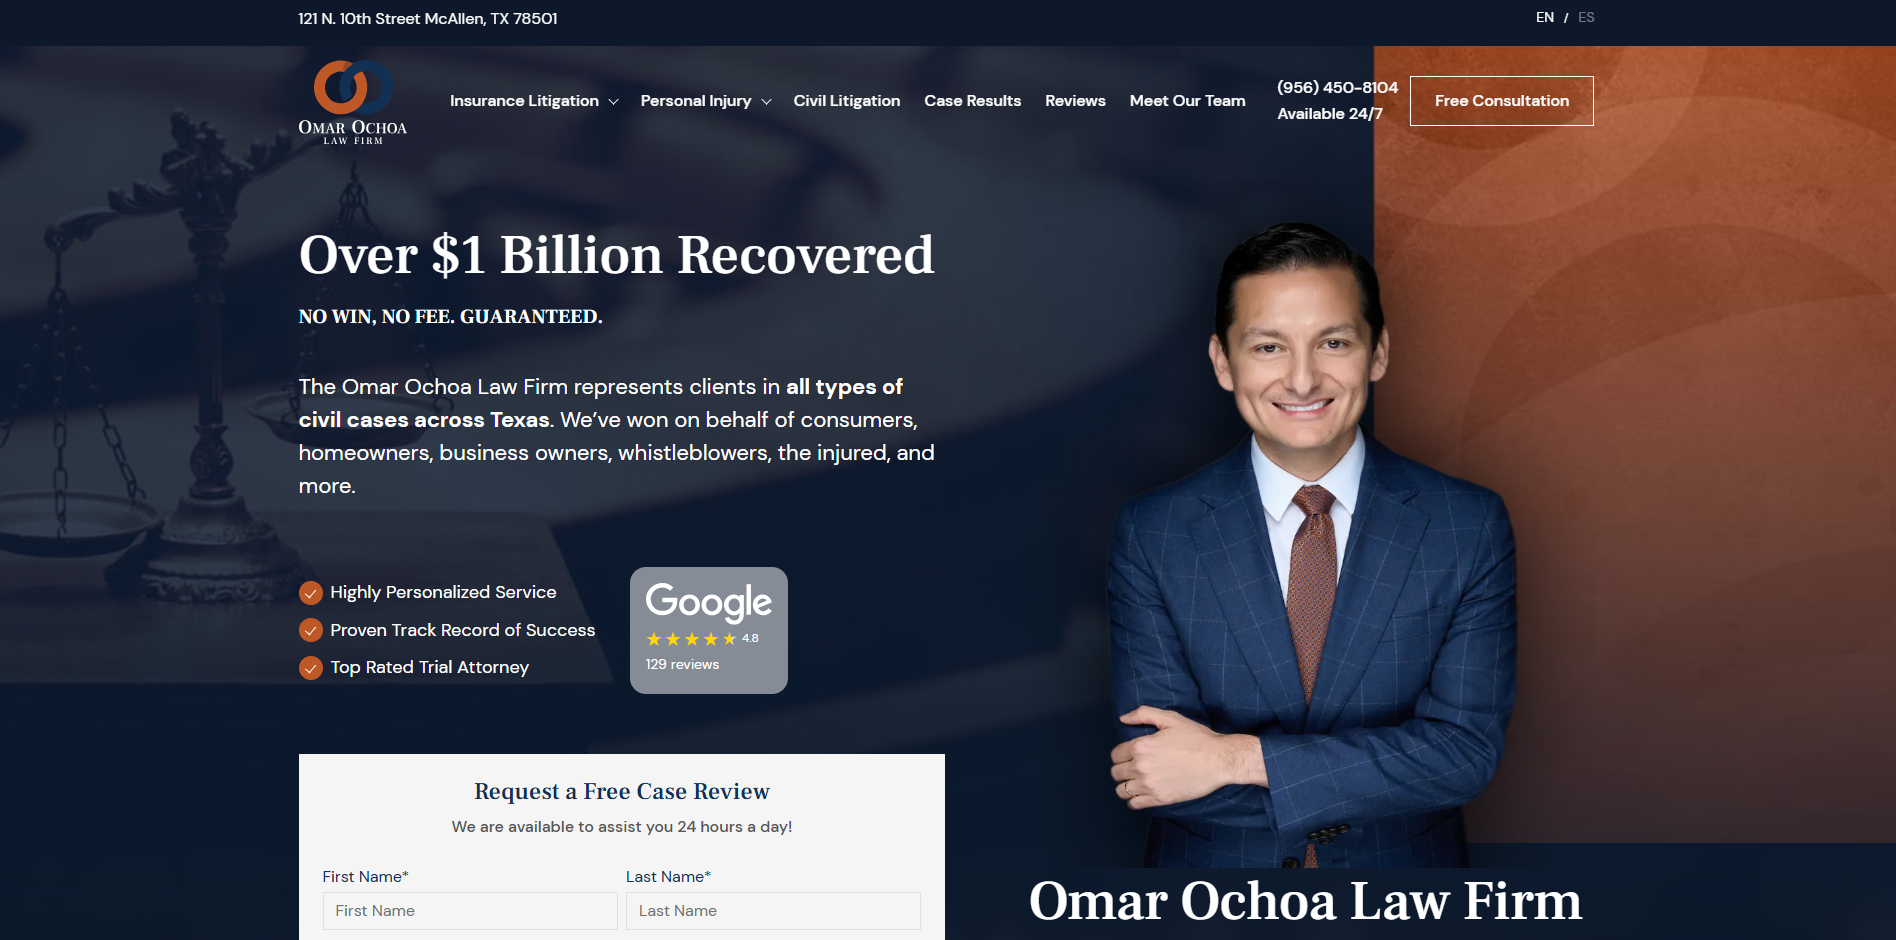Expand the Personal Injury dropdown chevron

[x=766, y=102]
